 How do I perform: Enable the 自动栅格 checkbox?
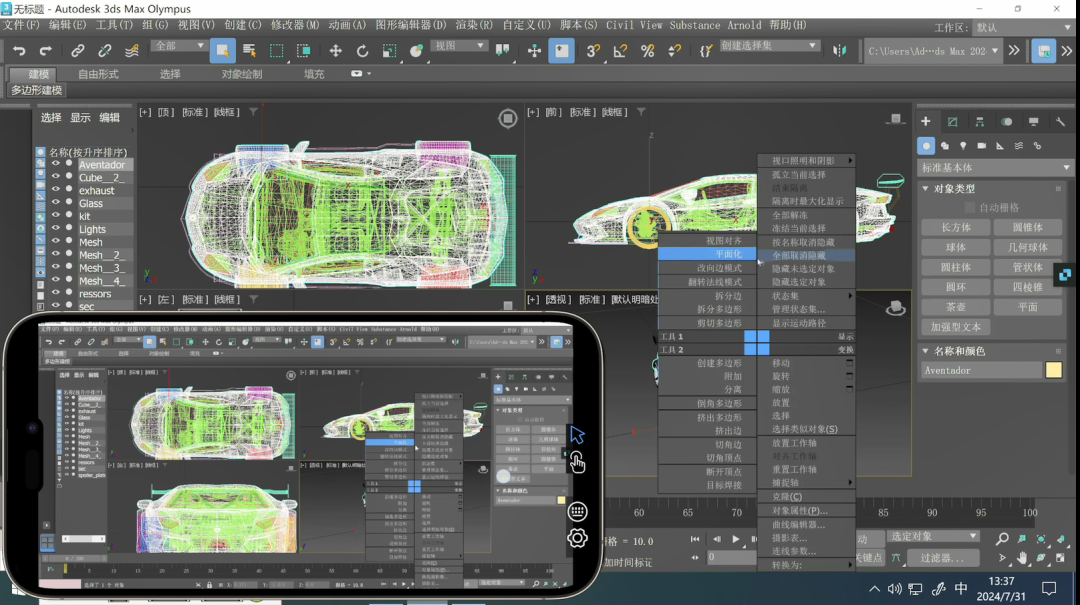point(970,207)
